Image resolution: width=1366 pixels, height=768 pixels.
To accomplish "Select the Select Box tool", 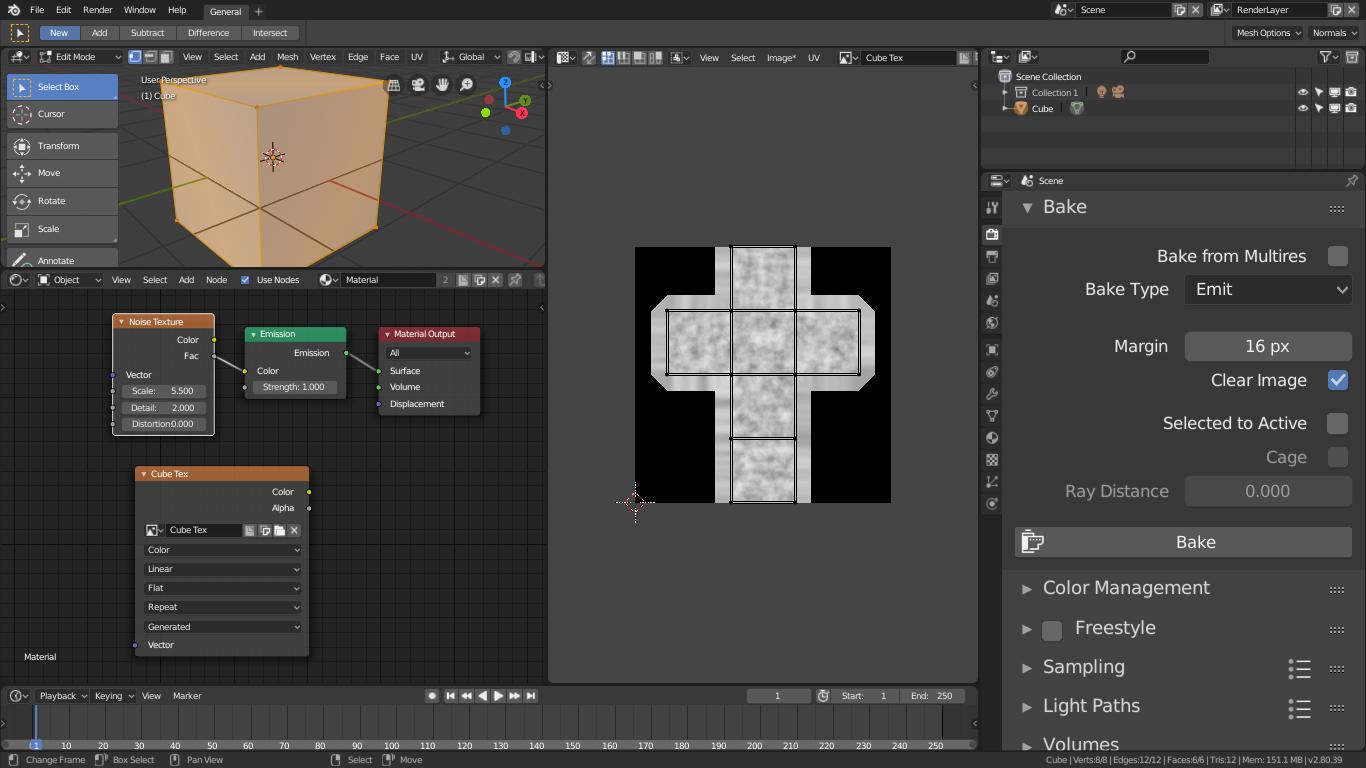I will [62, 87].
